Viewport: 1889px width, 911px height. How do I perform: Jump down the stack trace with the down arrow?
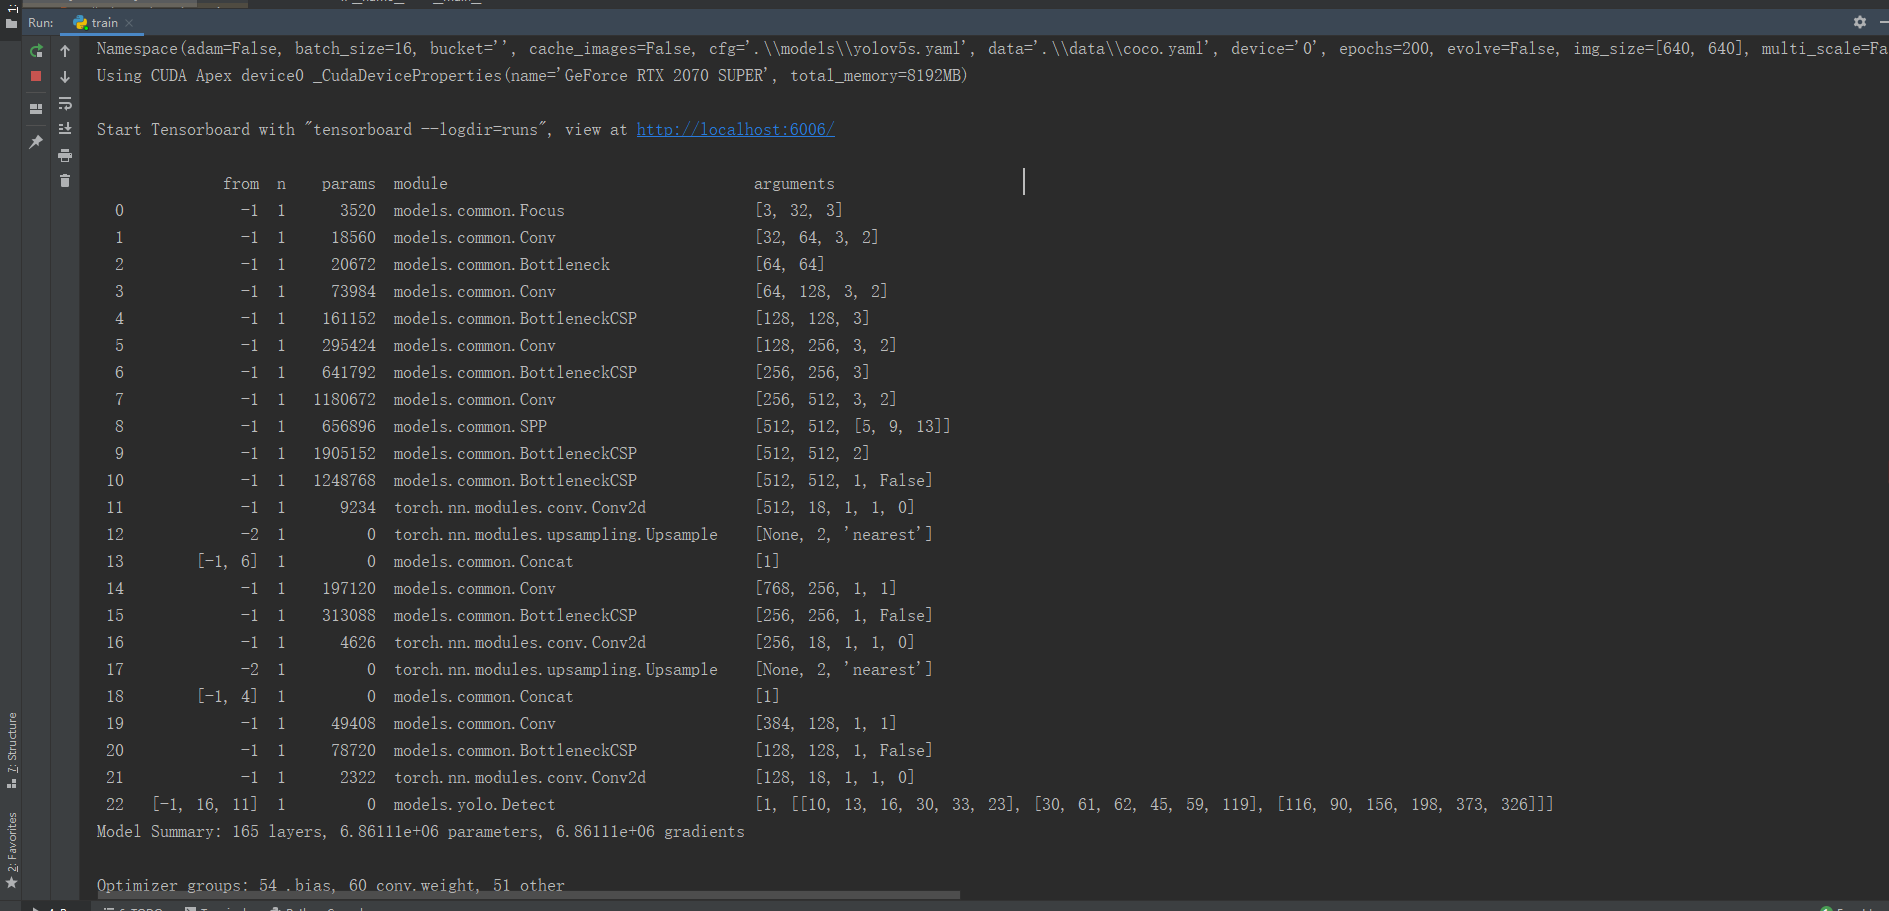pos(65,76)
